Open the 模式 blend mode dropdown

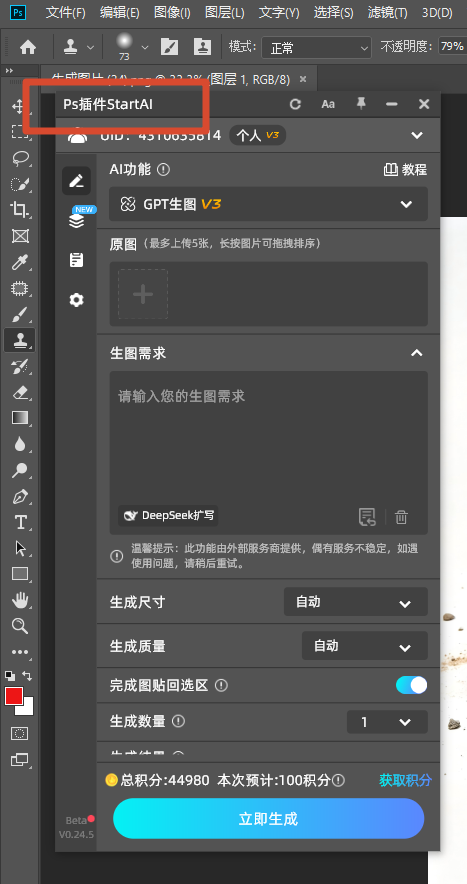pyautogui.click(x=316, y=48)
